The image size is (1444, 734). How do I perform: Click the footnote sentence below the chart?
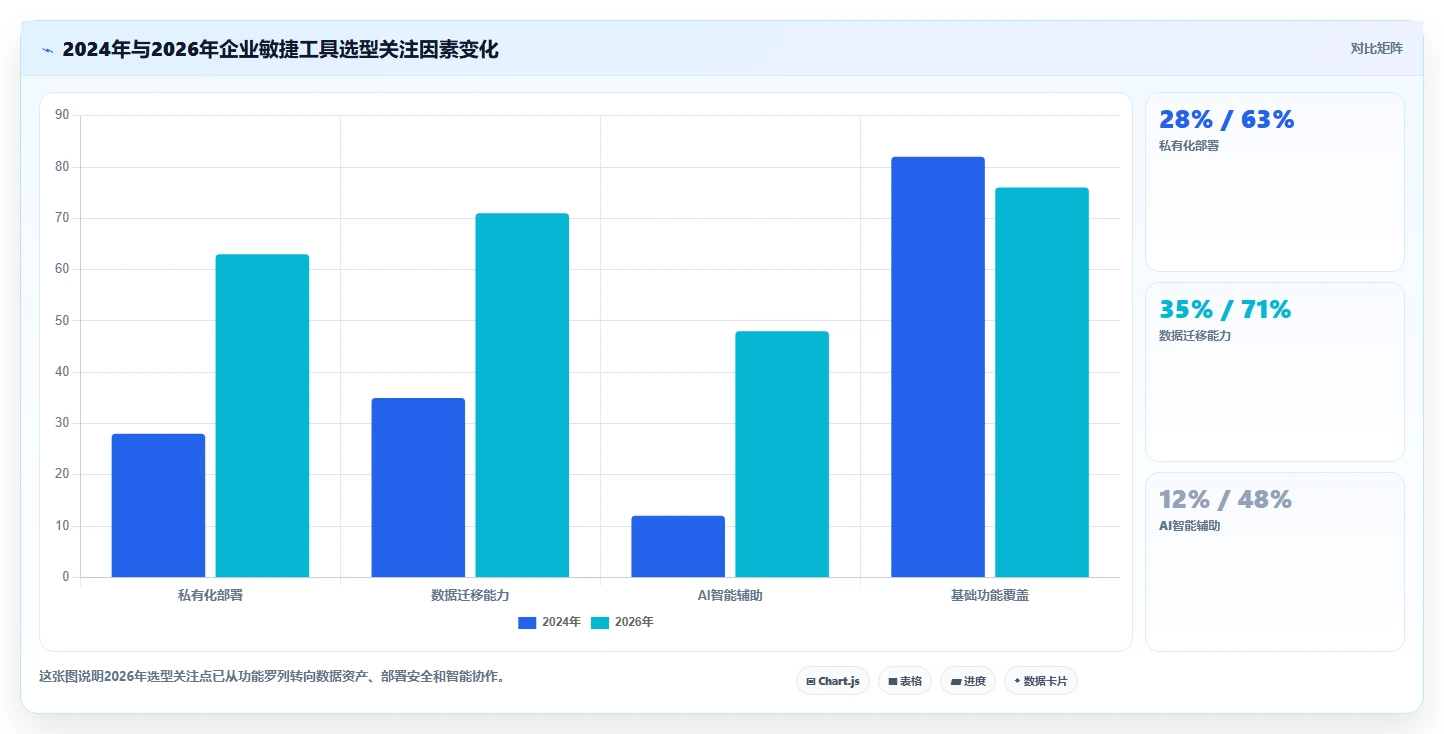[x=274, y=677]
